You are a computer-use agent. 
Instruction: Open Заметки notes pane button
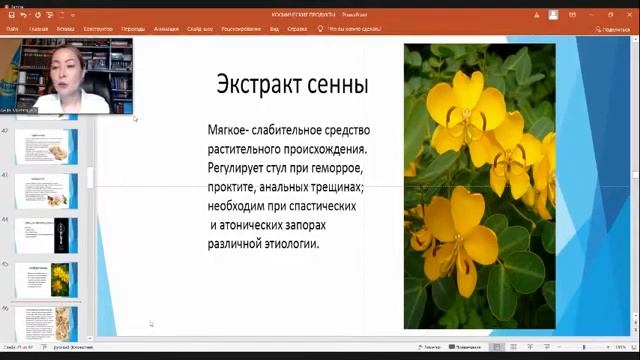pos(429,347)
